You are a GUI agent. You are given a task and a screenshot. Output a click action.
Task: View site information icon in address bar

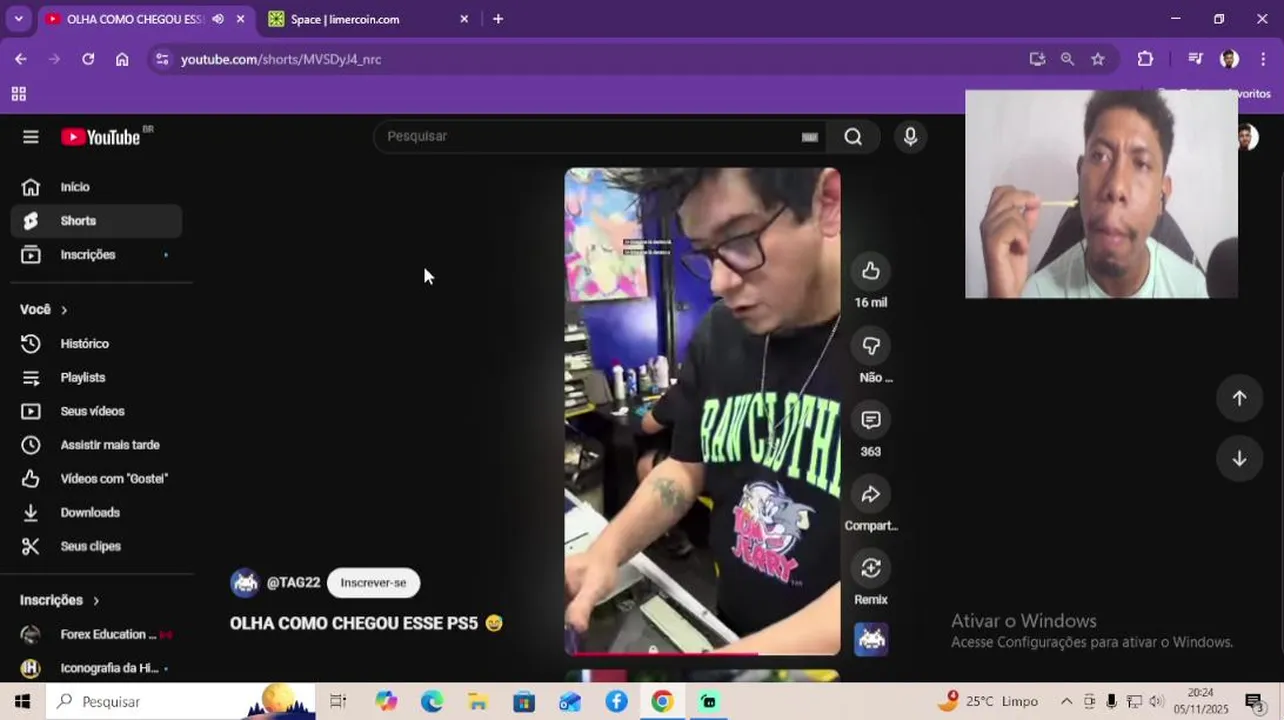pos(163,59)
